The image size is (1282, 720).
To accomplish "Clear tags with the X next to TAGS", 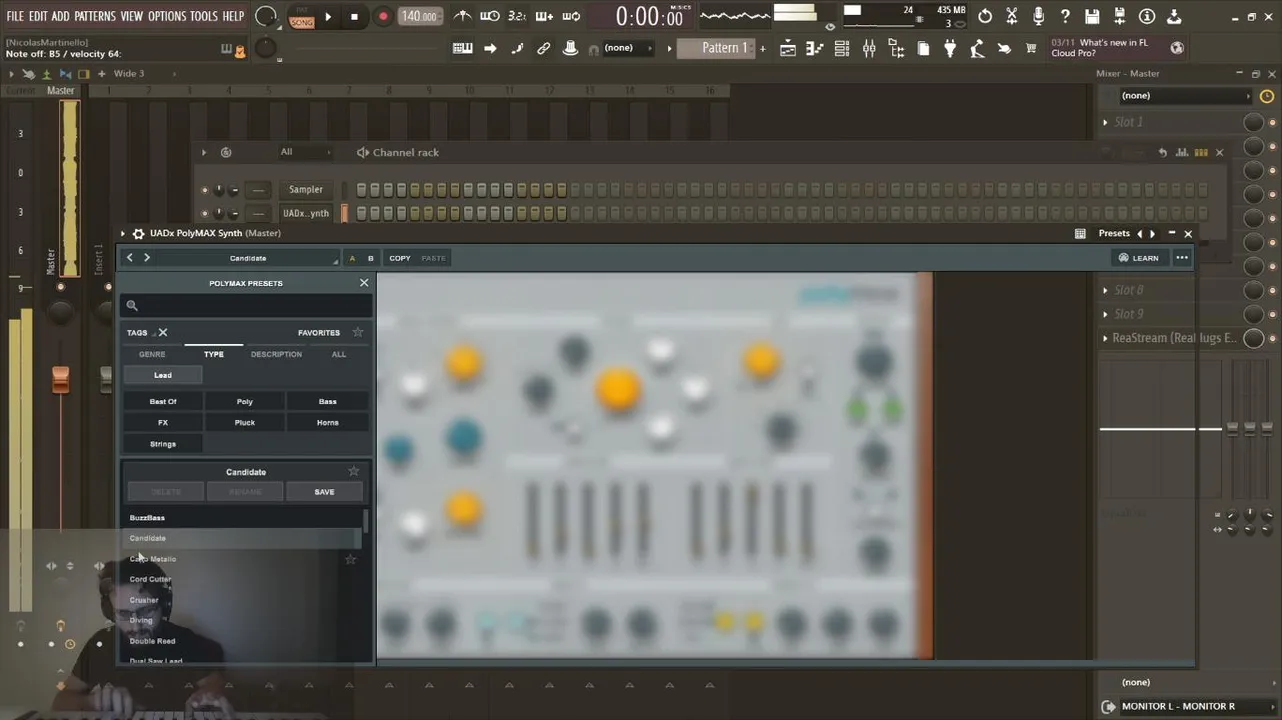I will [163, 333].
